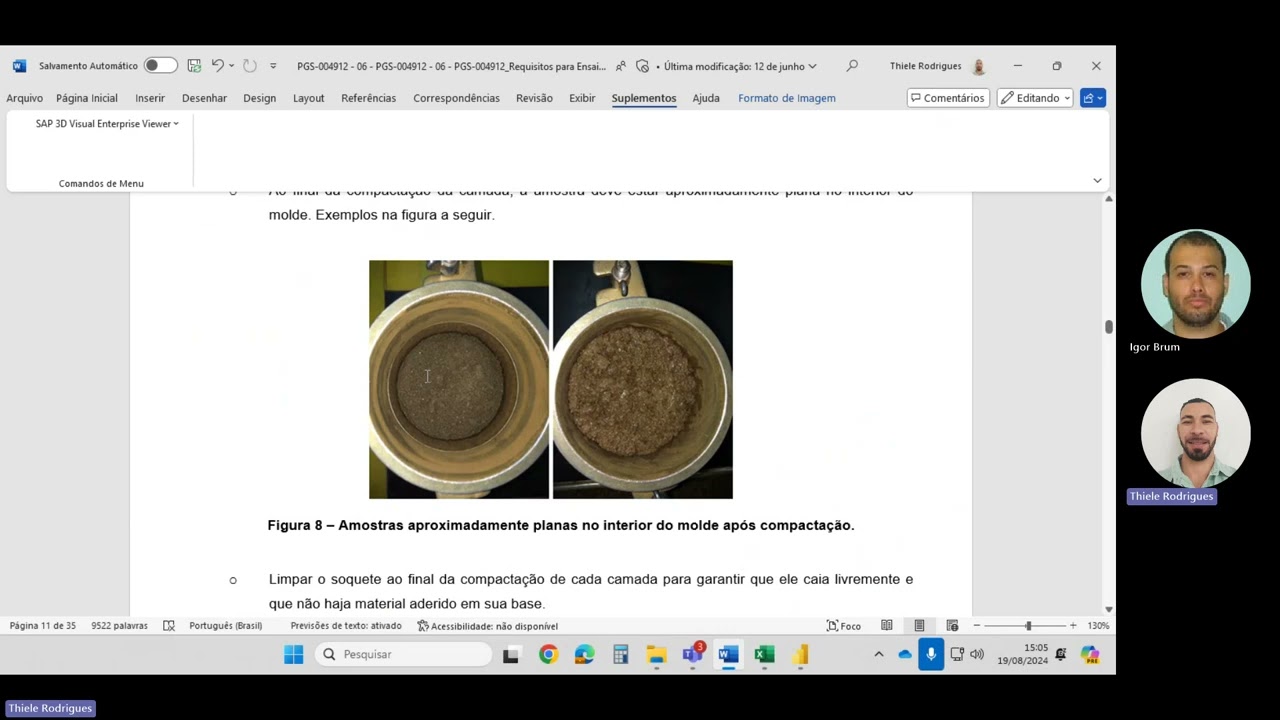Open the Windows Start menu
The image size is (1280, 720).
[293, 655]
